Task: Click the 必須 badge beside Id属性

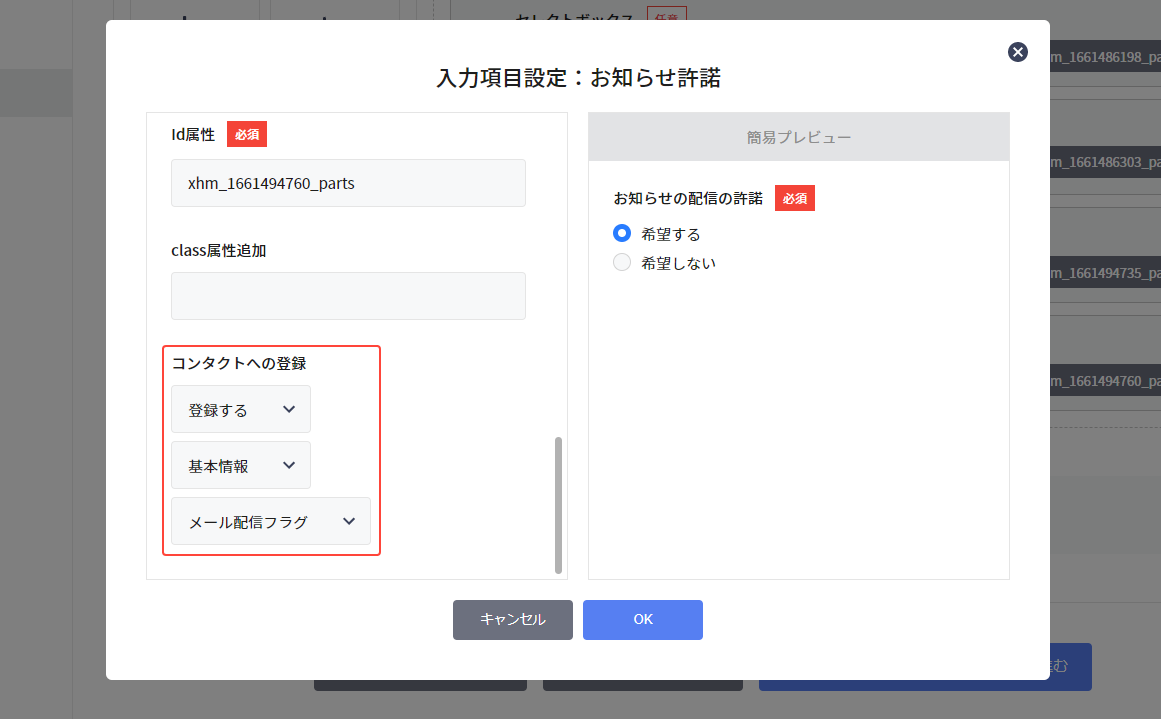Action: 247,134
